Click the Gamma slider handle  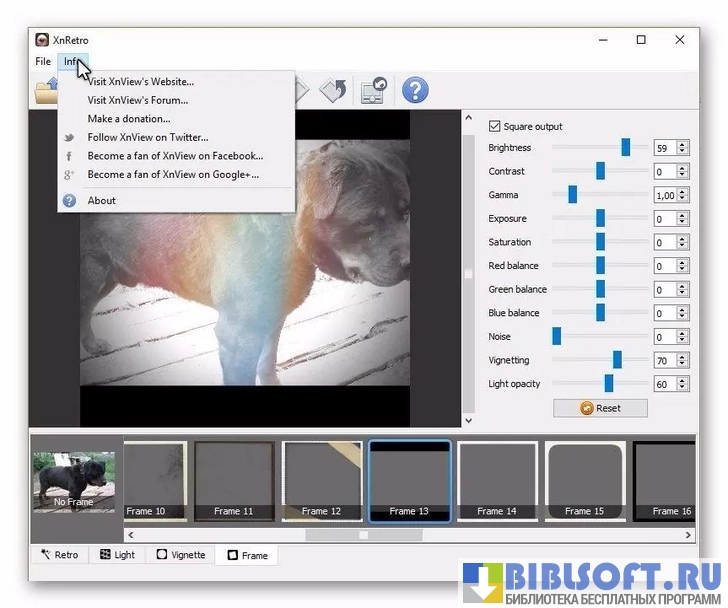tap(572, 195)
